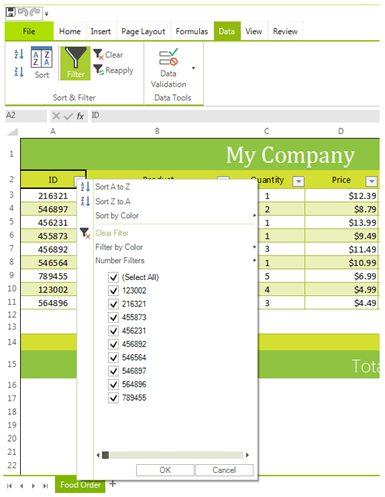Open the Quantity column filter dropdown
This screenshot has width=385, height=497.
[x=298, y=181]
